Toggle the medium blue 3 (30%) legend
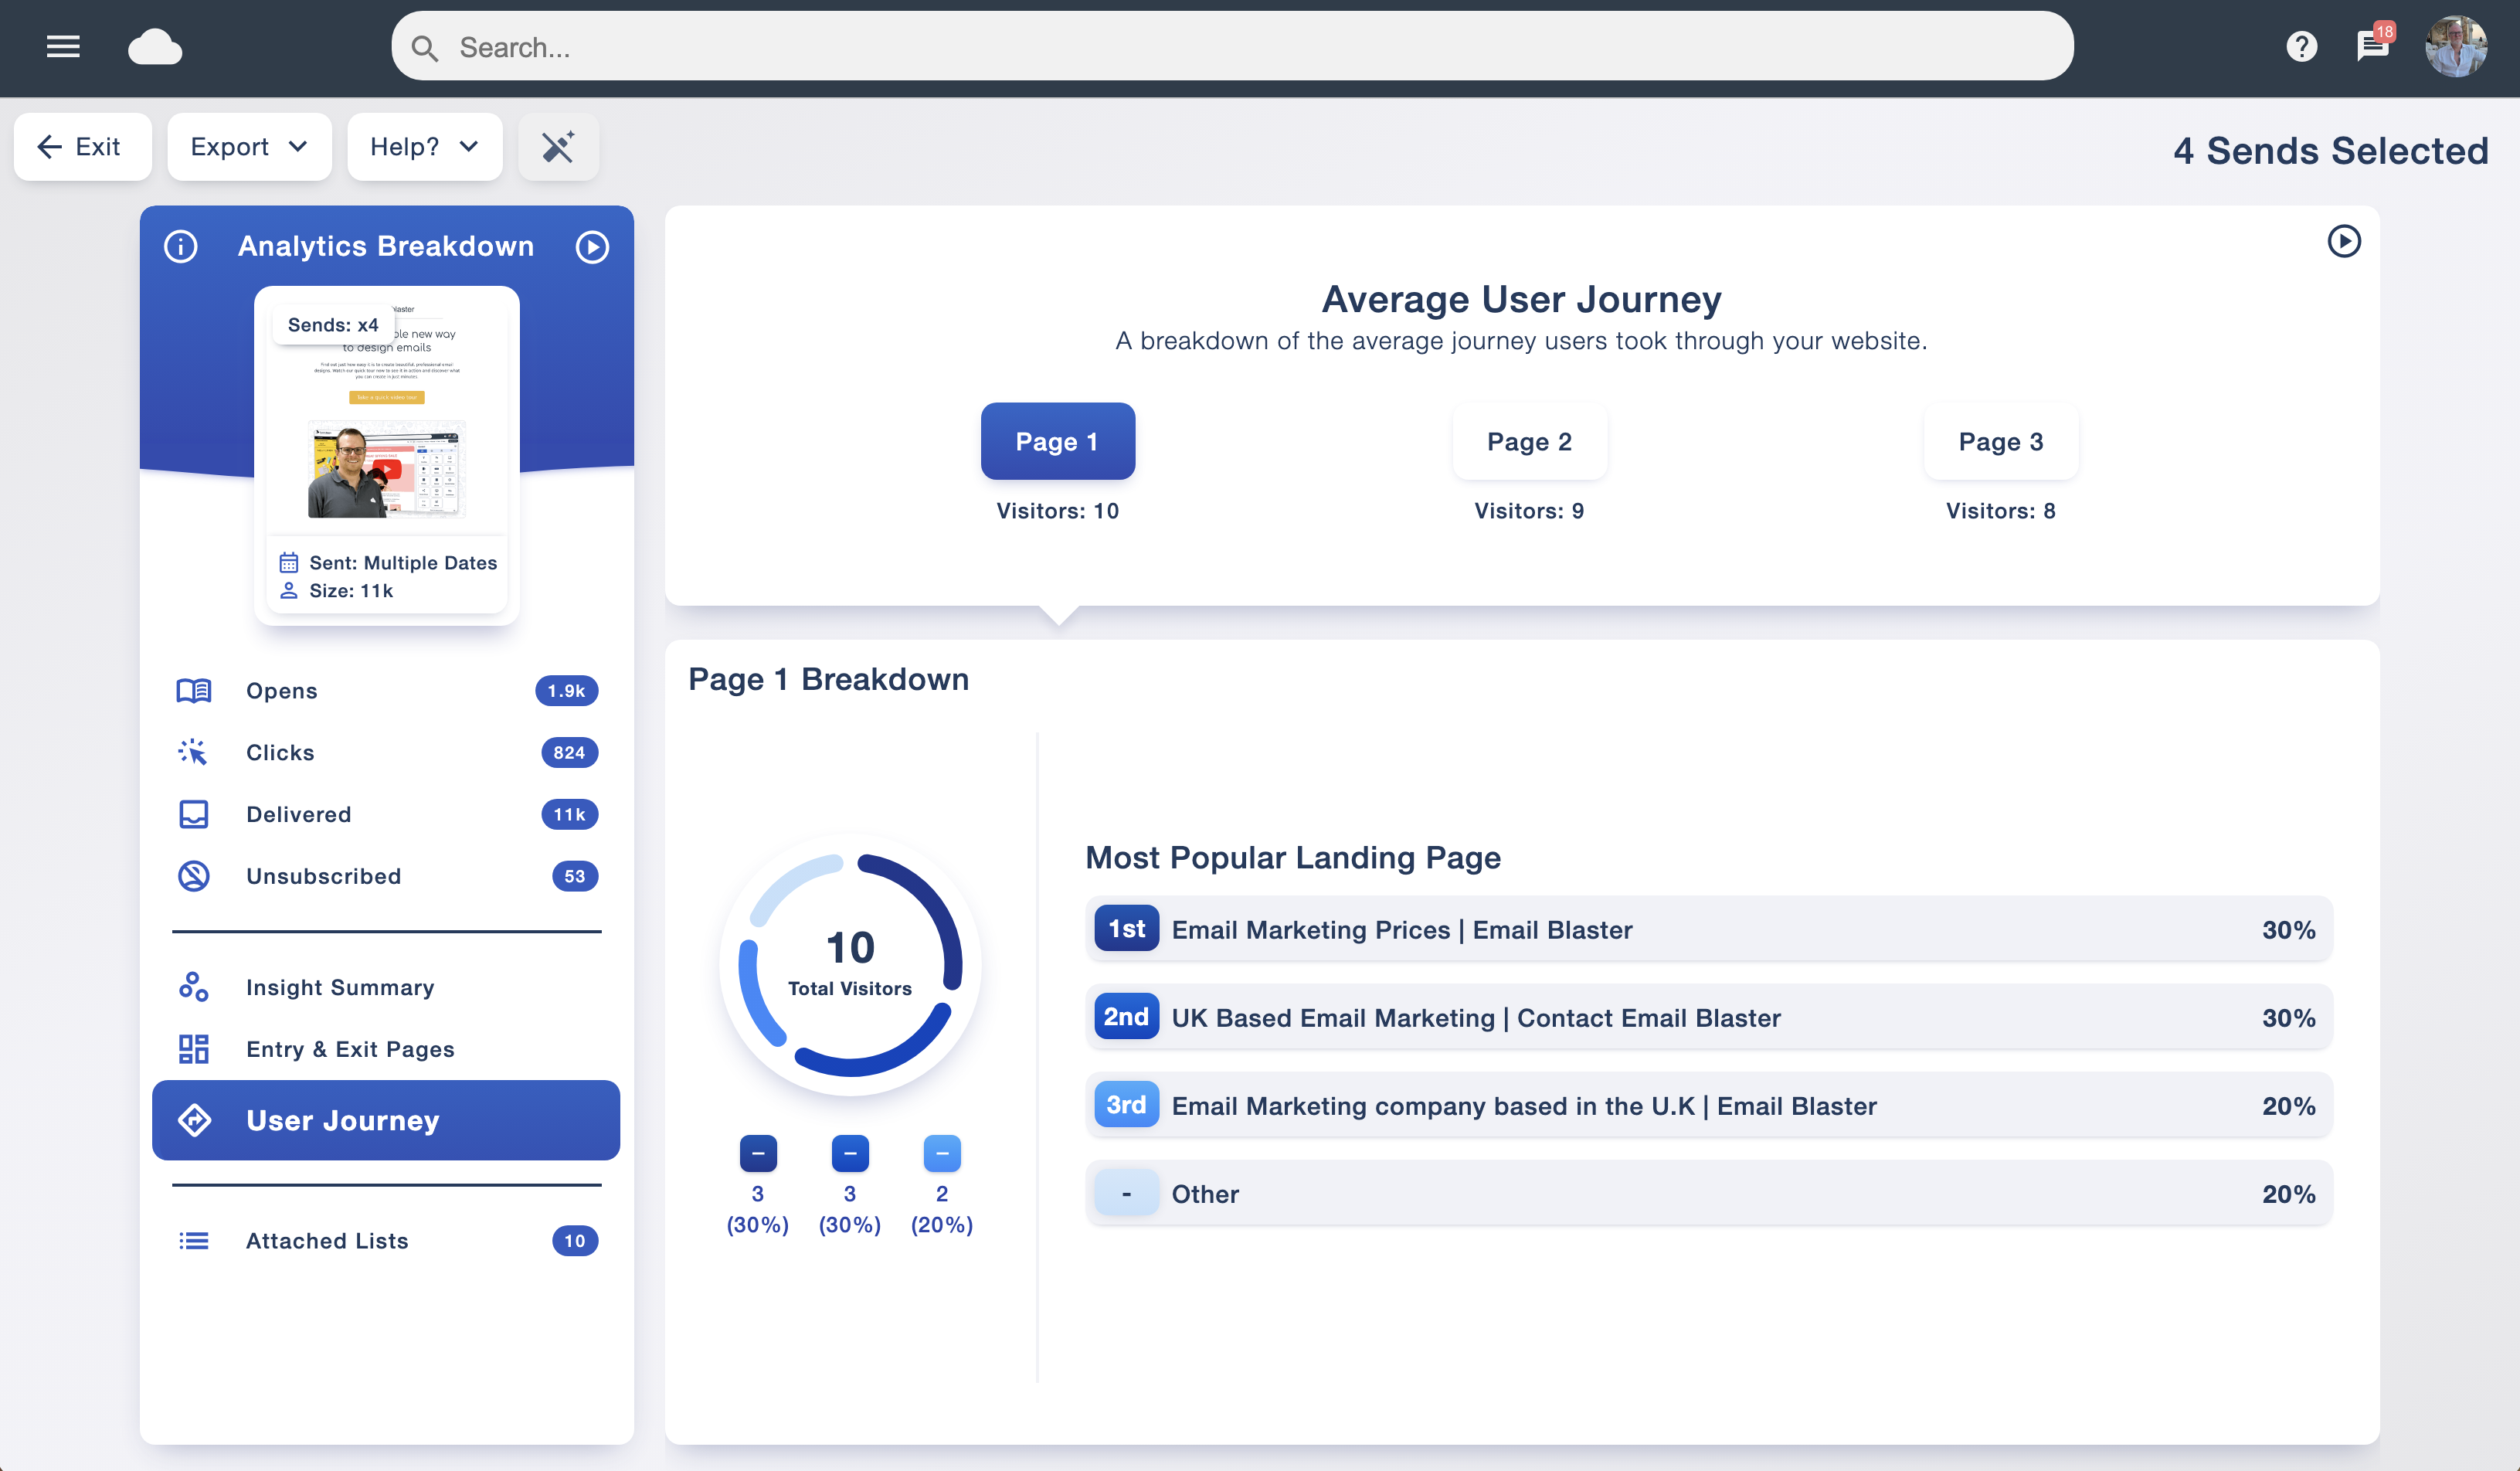This screenshot has width=2520, height=1471. (x=850, y=1154)
